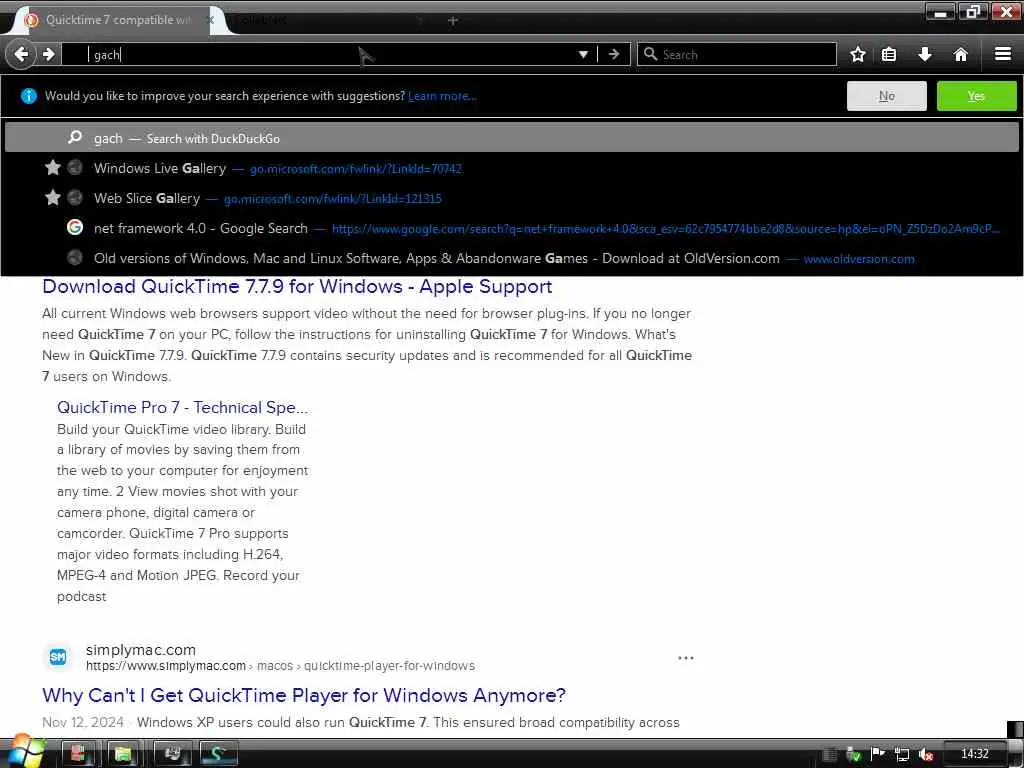Viewport: 1024px width, 768px height.
Task: Open the network tray icon
Action: click(x=902, y=755)
